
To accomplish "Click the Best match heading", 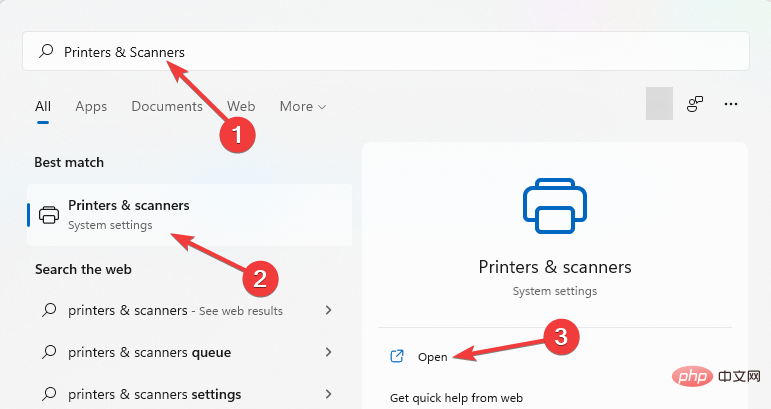I will (69, 162).
